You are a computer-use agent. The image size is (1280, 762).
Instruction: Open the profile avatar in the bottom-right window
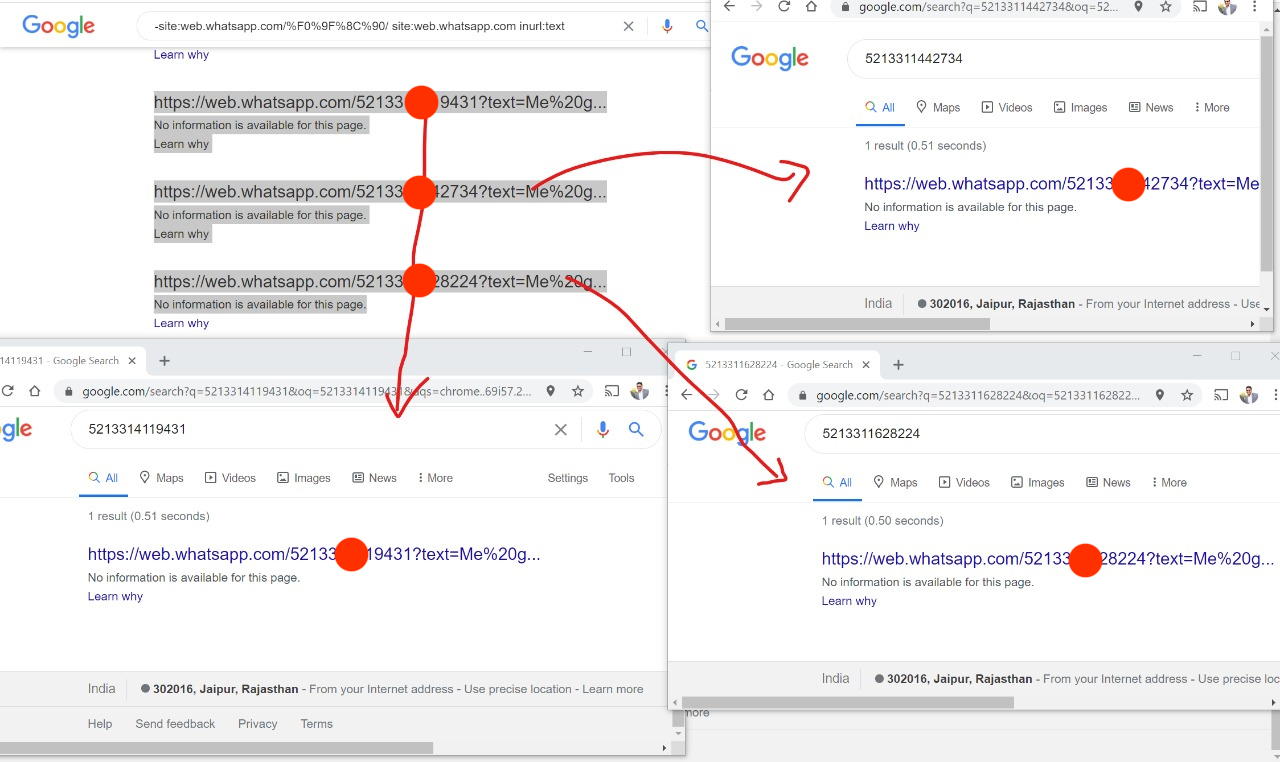tap(1249, 395)
